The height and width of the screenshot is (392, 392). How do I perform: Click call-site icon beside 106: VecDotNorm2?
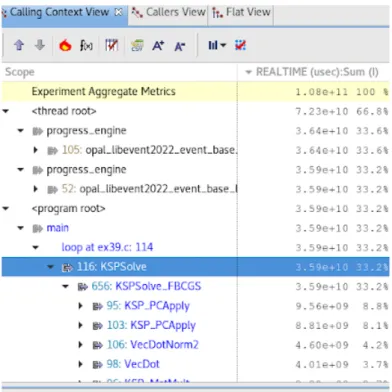tap(97, 345)
